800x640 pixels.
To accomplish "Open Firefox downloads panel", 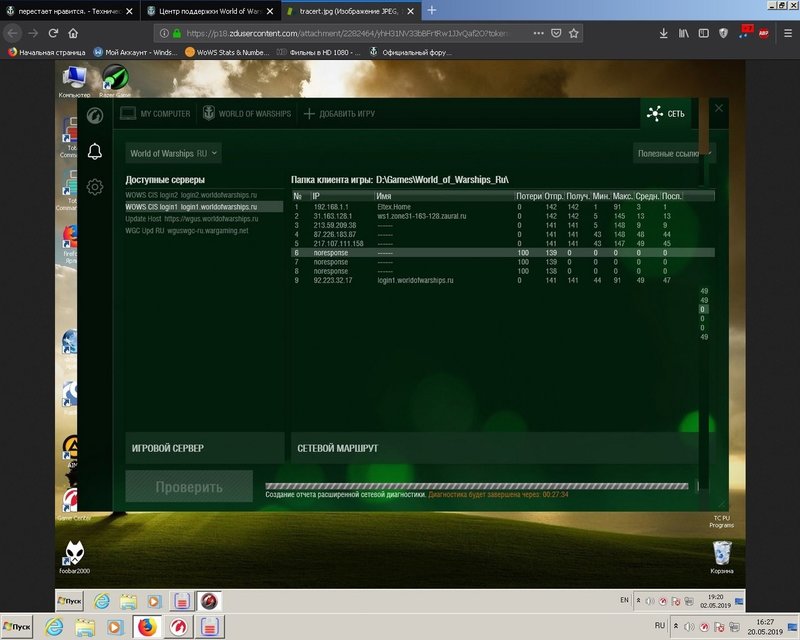I will [x=663, y=33].
